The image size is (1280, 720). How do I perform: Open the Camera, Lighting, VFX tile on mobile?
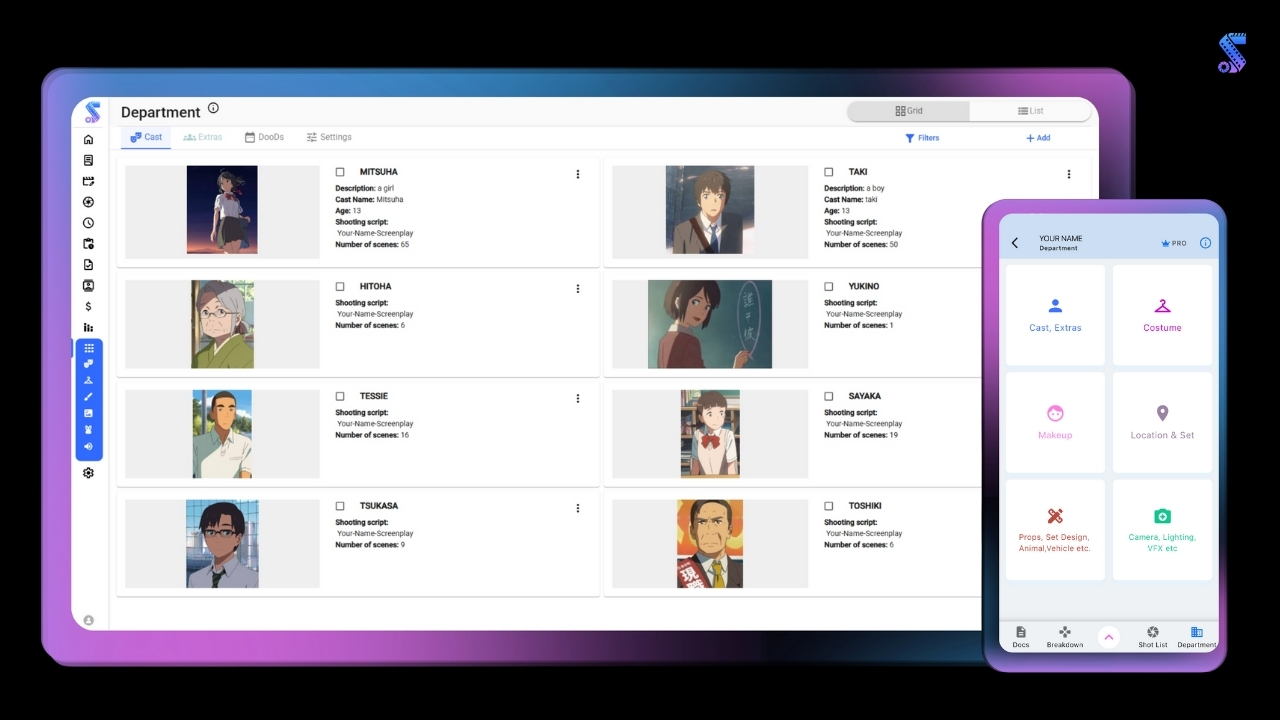pos(1162,530)
